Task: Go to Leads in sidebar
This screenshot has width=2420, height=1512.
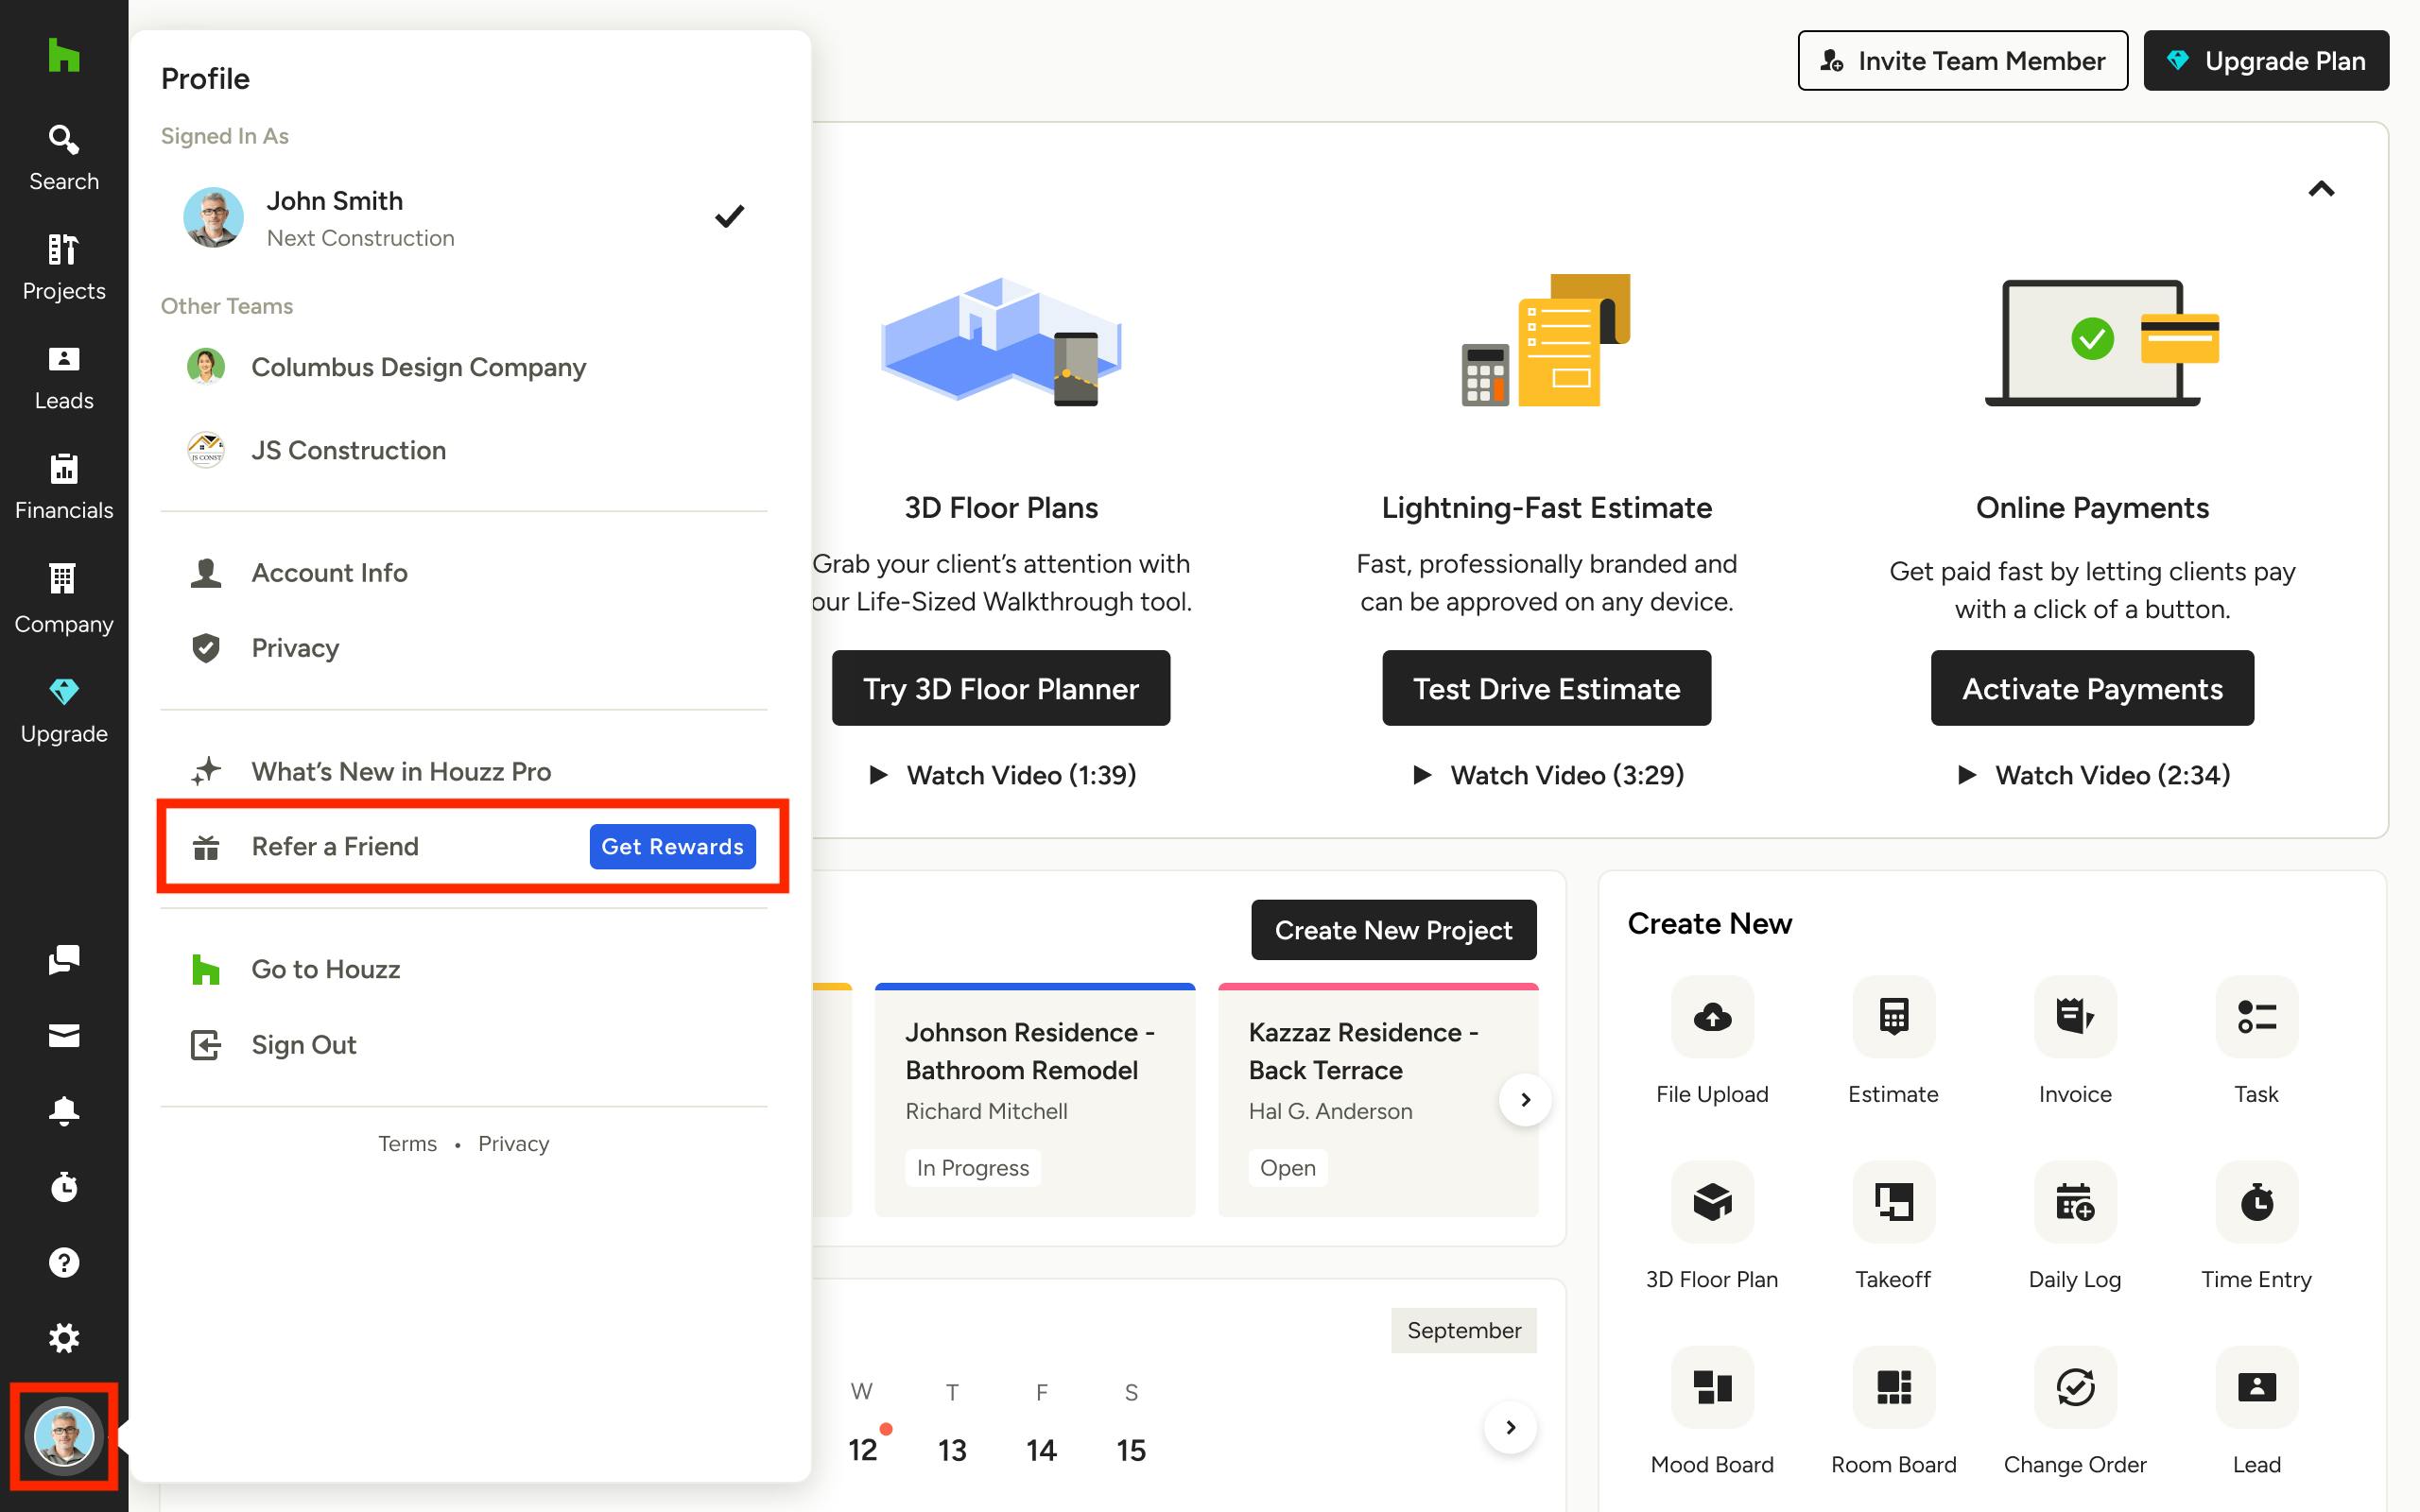Action: pos(64,378)
